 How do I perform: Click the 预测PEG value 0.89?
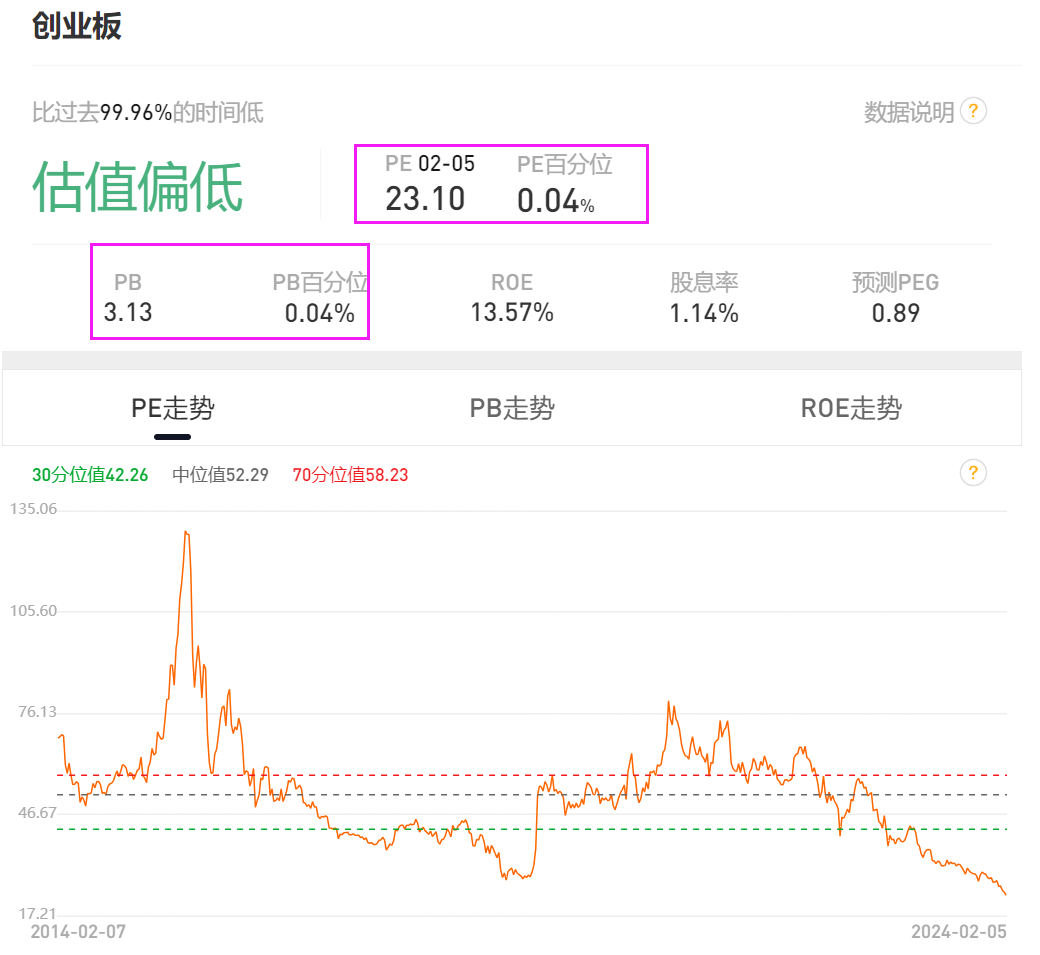tap(895, 313)
